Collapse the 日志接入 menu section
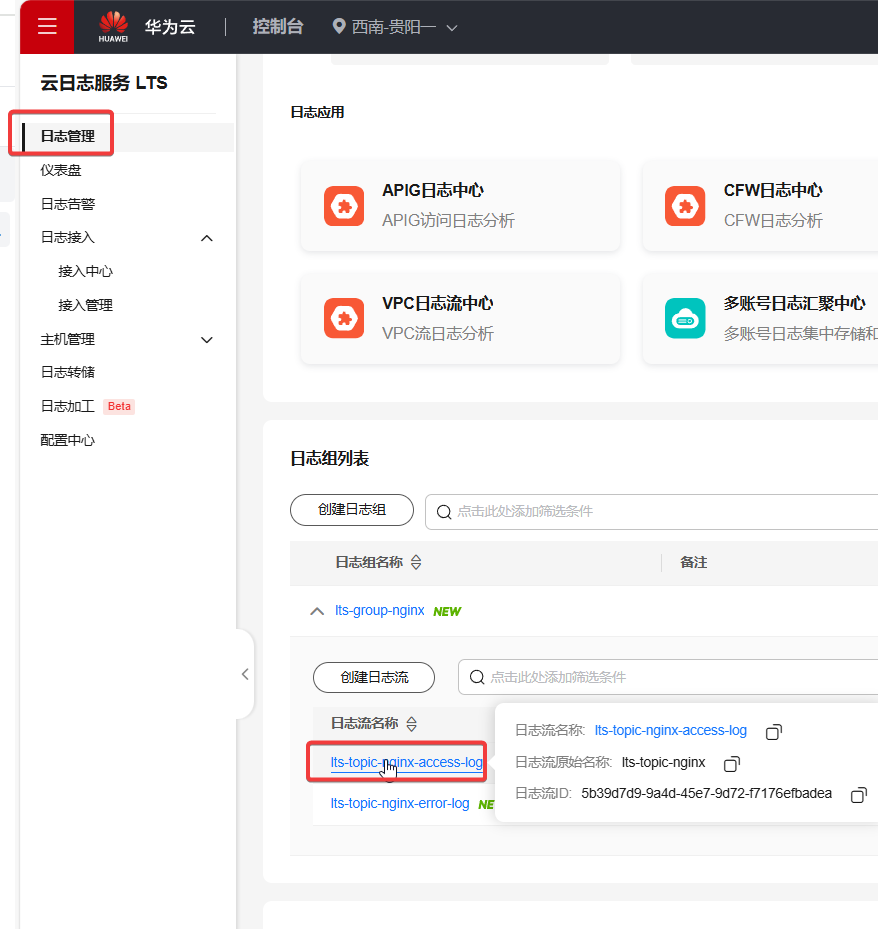Screen dimensions: 878x929 pyautogui.click(x=207, y=238)
